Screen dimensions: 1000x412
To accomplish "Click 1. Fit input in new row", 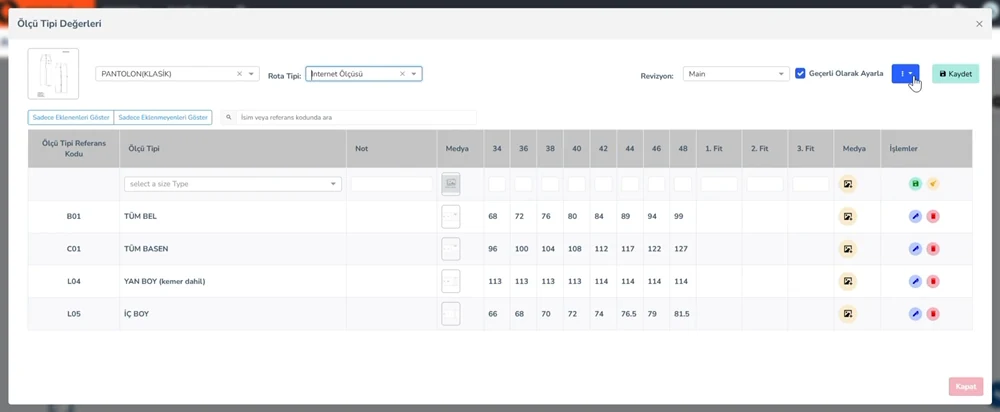I will point(719,184).
